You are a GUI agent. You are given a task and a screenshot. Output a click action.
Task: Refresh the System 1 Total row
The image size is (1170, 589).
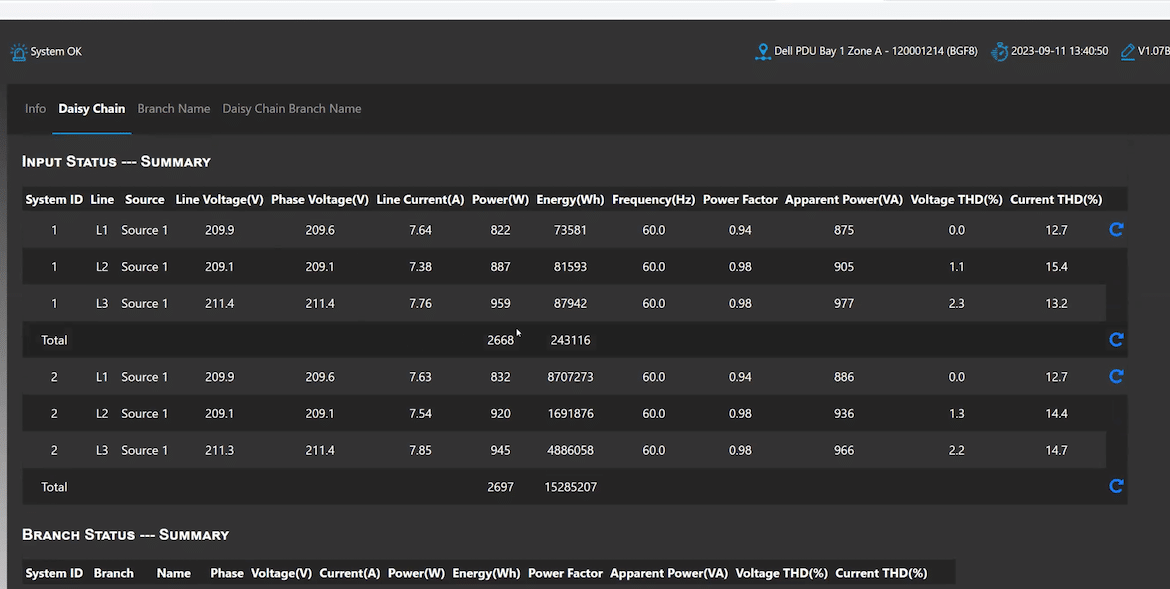pos(1116,340)
